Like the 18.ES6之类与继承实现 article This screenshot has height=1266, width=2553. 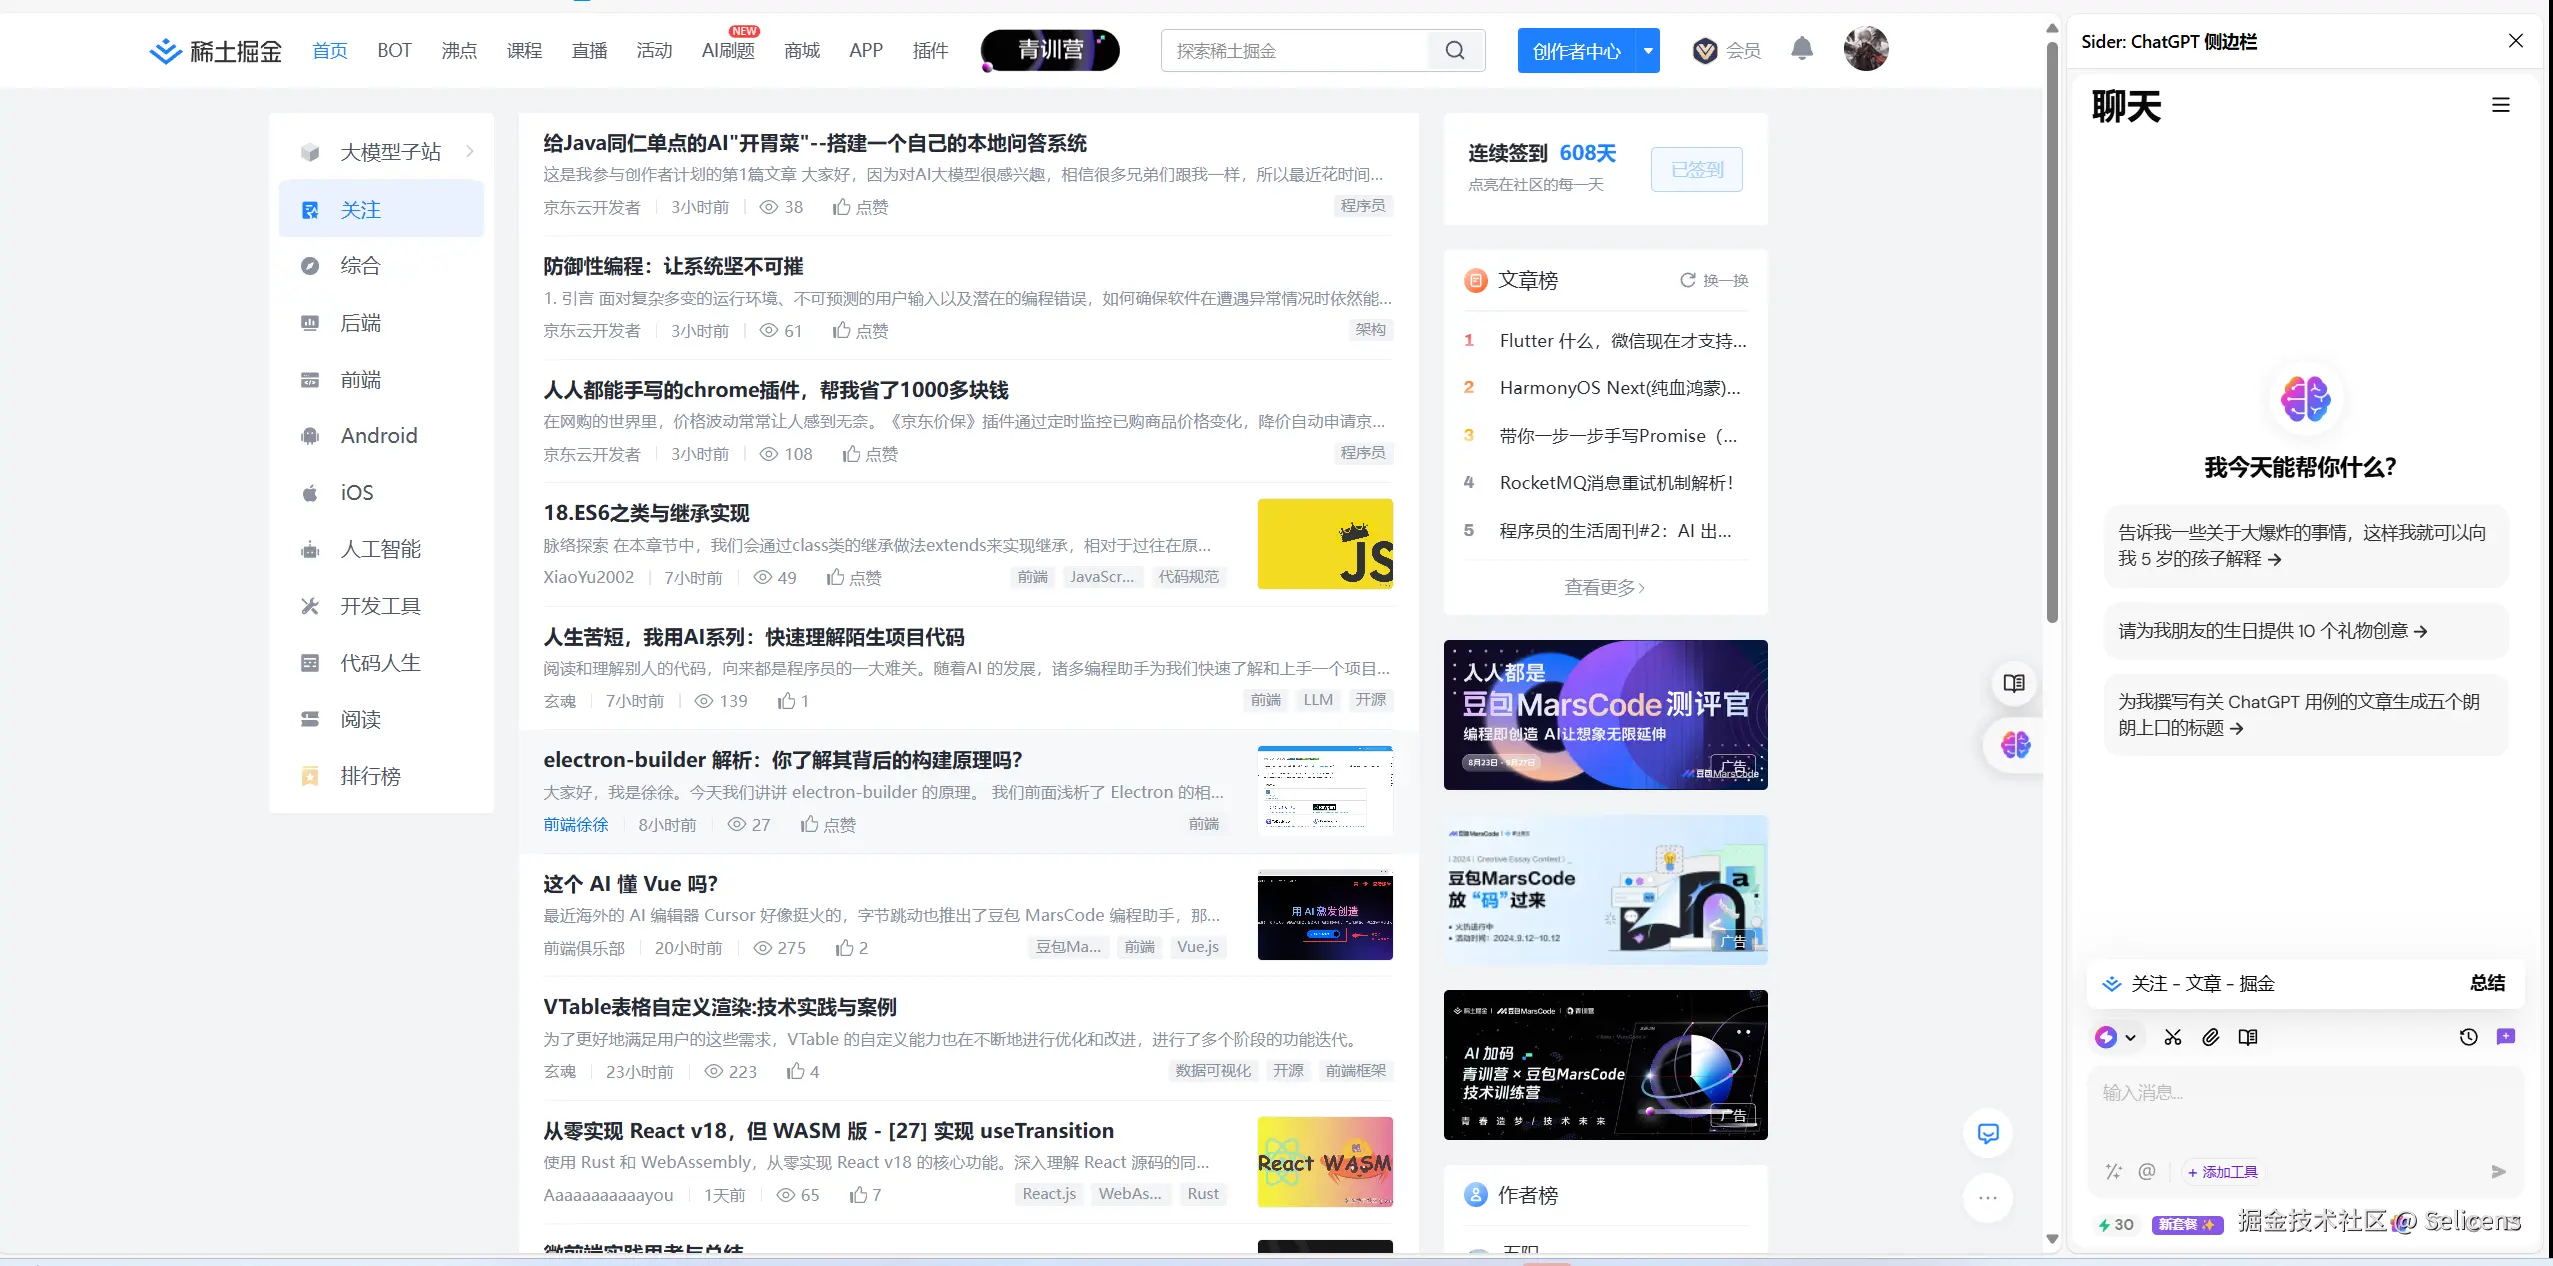854,578
